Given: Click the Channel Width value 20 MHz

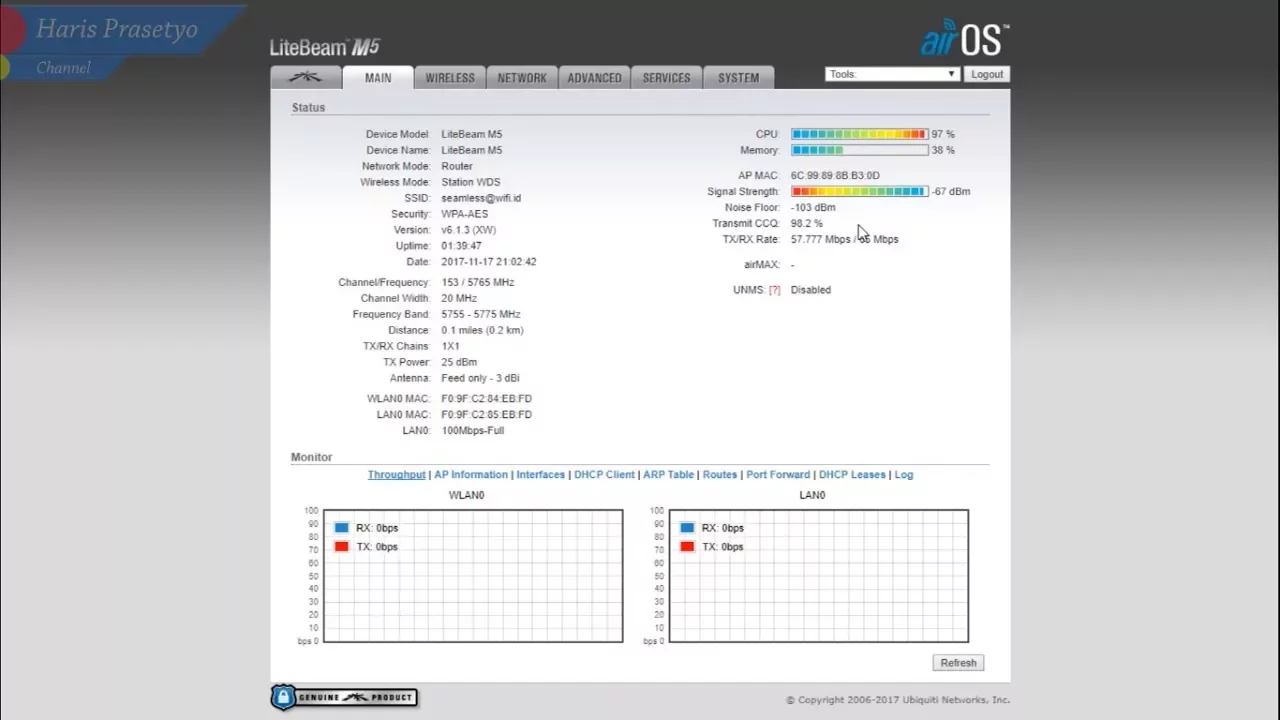Looking at the screenshot, I should click(x=459, y=299).
